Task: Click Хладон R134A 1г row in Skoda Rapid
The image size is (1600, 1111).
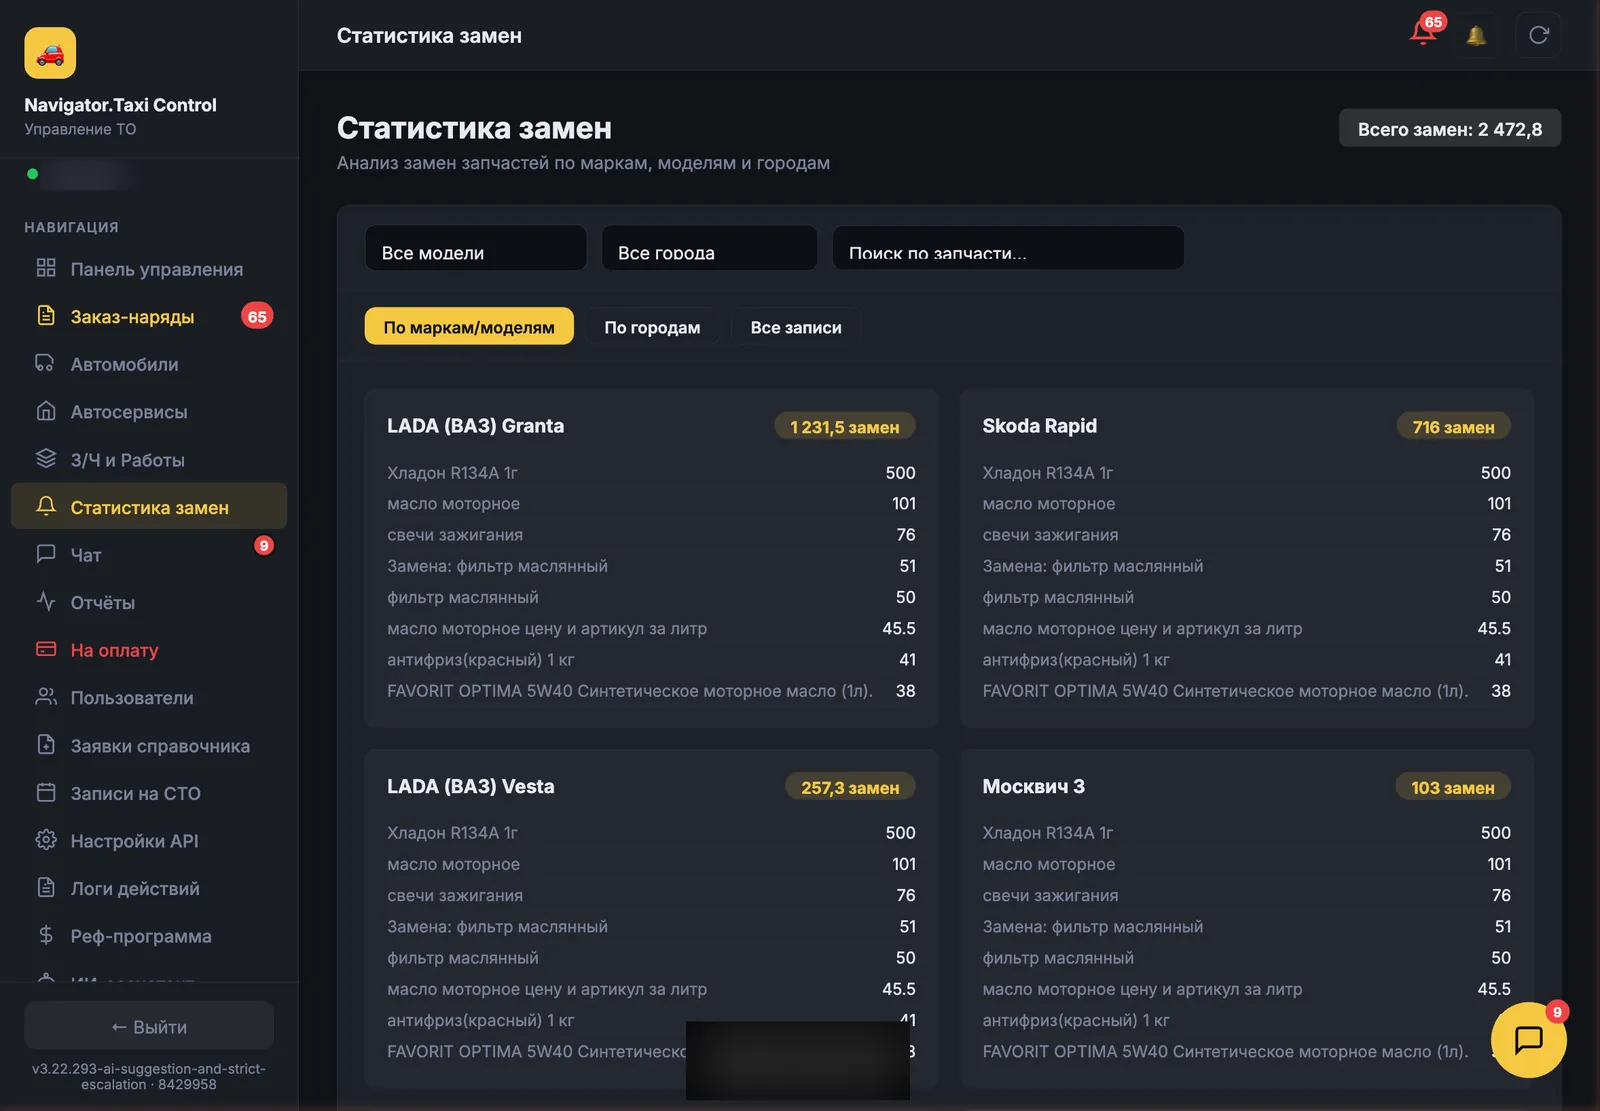Action: pos(1246,472)
